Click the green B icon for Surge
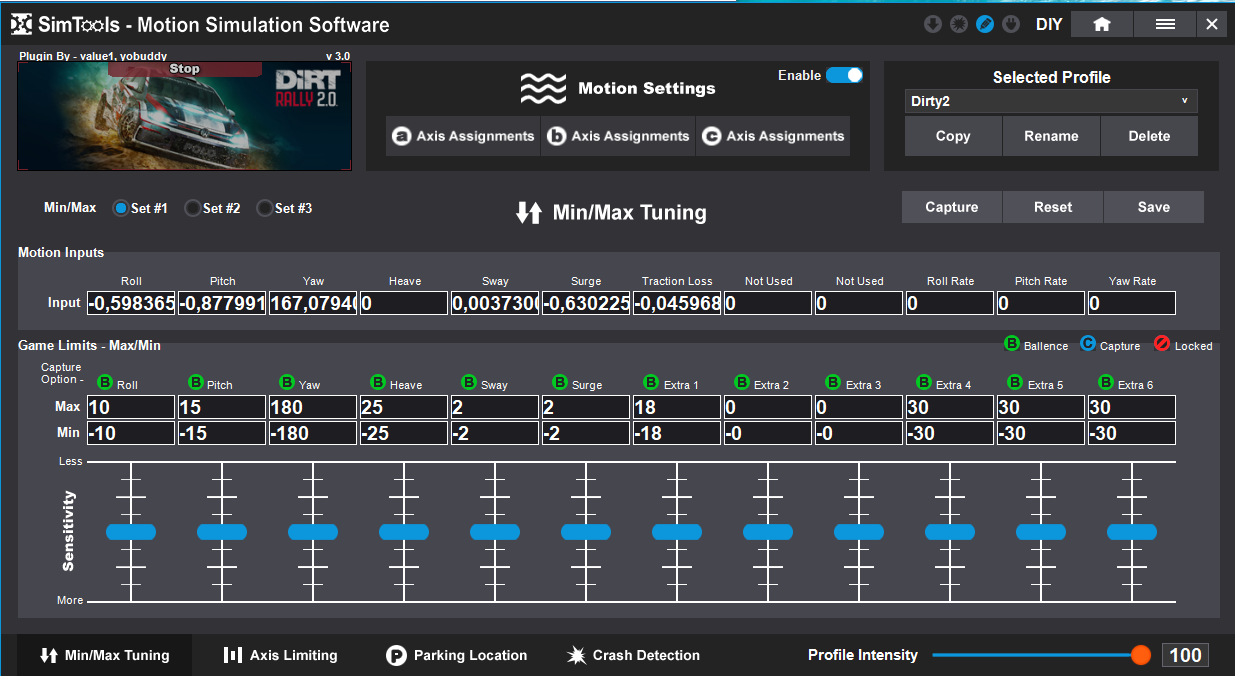This screenshot has height=676, width=1235. coord(560,383)
